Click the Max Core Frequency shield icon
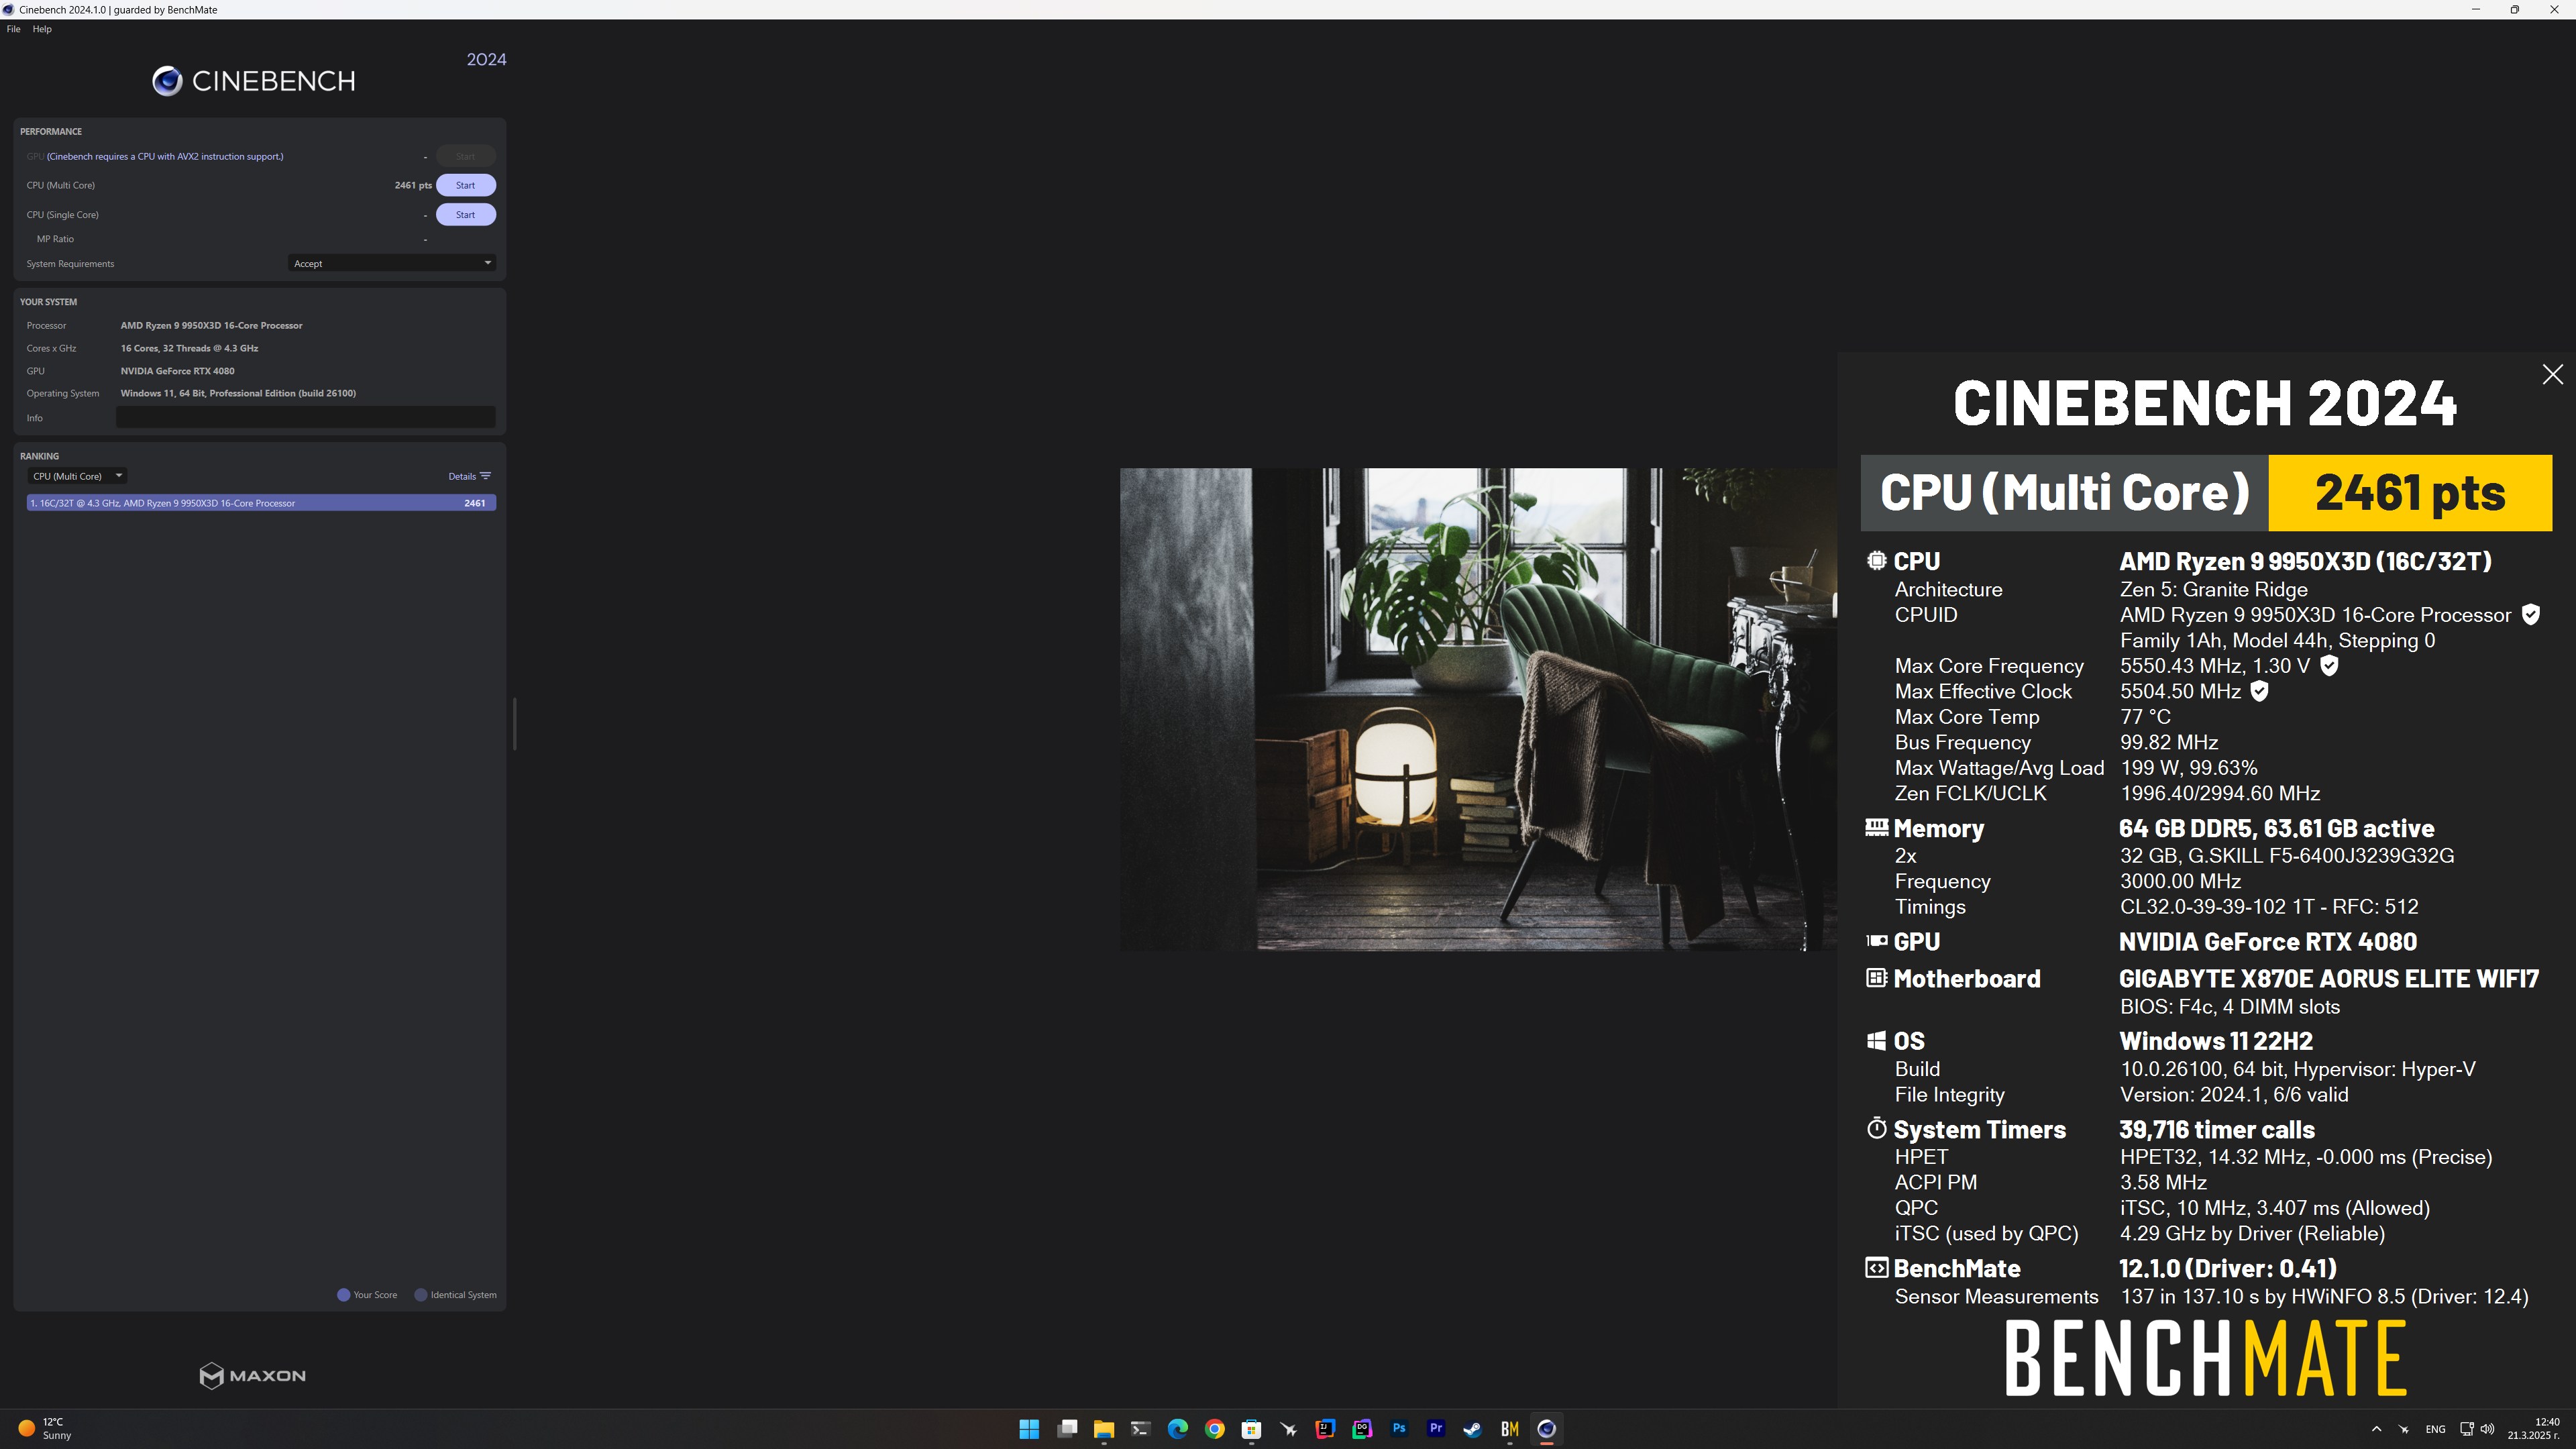 click(x=2329, y=666)
